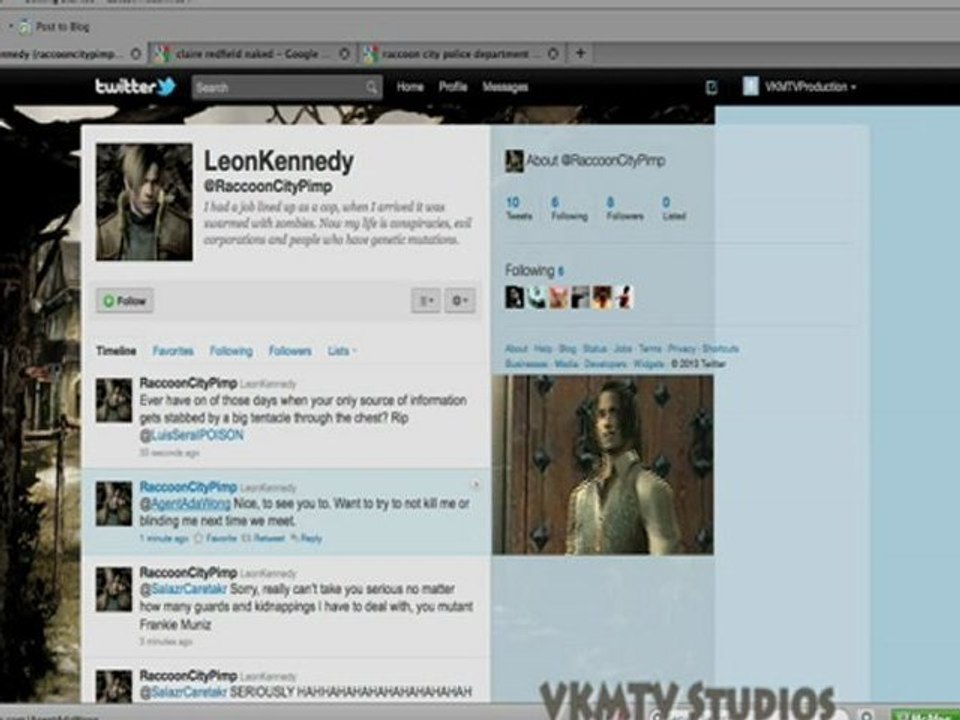The height and width of the screenshot is (720, 960).
Task: Open Messages in Twitter navbar
Action: 505,87
